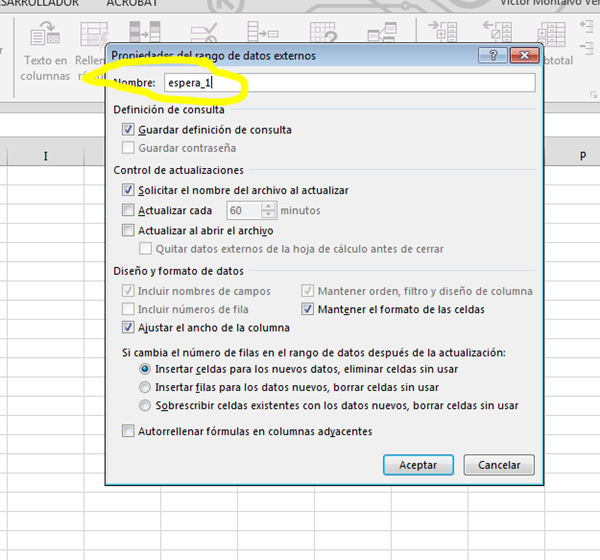Viewport: 600px width, 560px height.
Task: Click Mantener orden, filtro y diseño checkbox
Action: coord(308,291)
